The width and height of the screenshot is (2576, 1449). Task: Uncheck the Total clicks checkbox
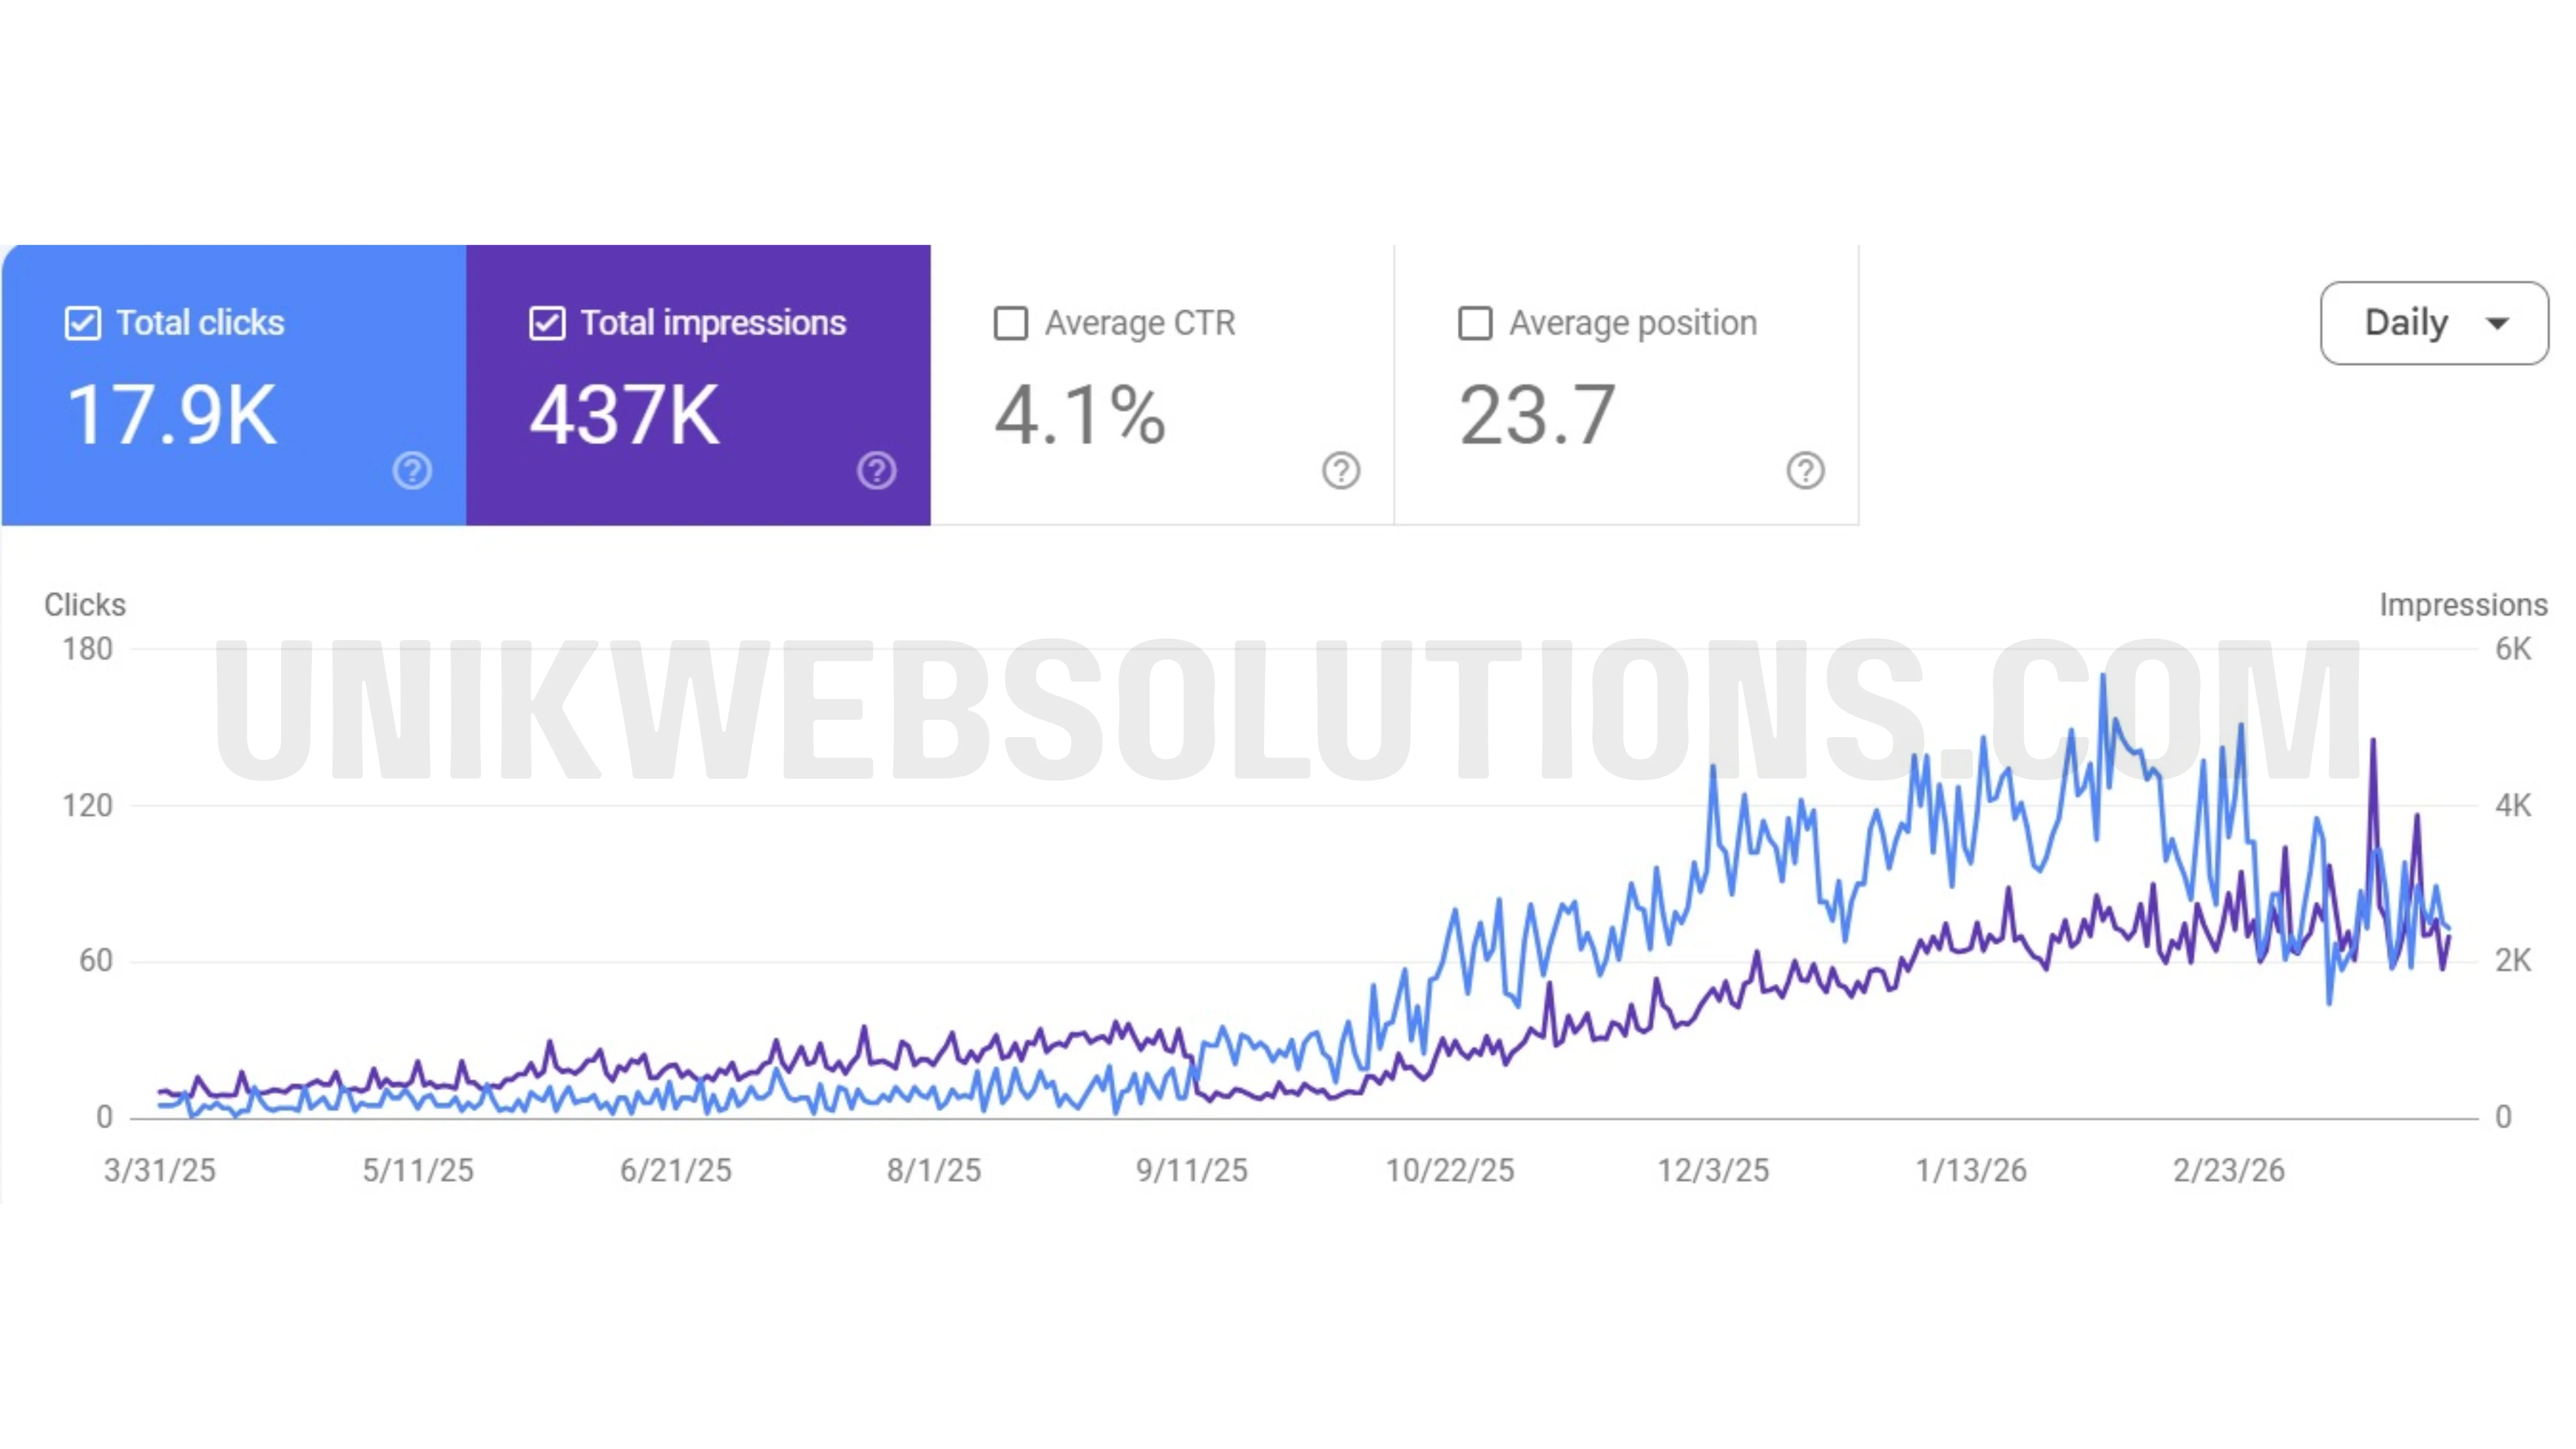[x=83, y=323]
